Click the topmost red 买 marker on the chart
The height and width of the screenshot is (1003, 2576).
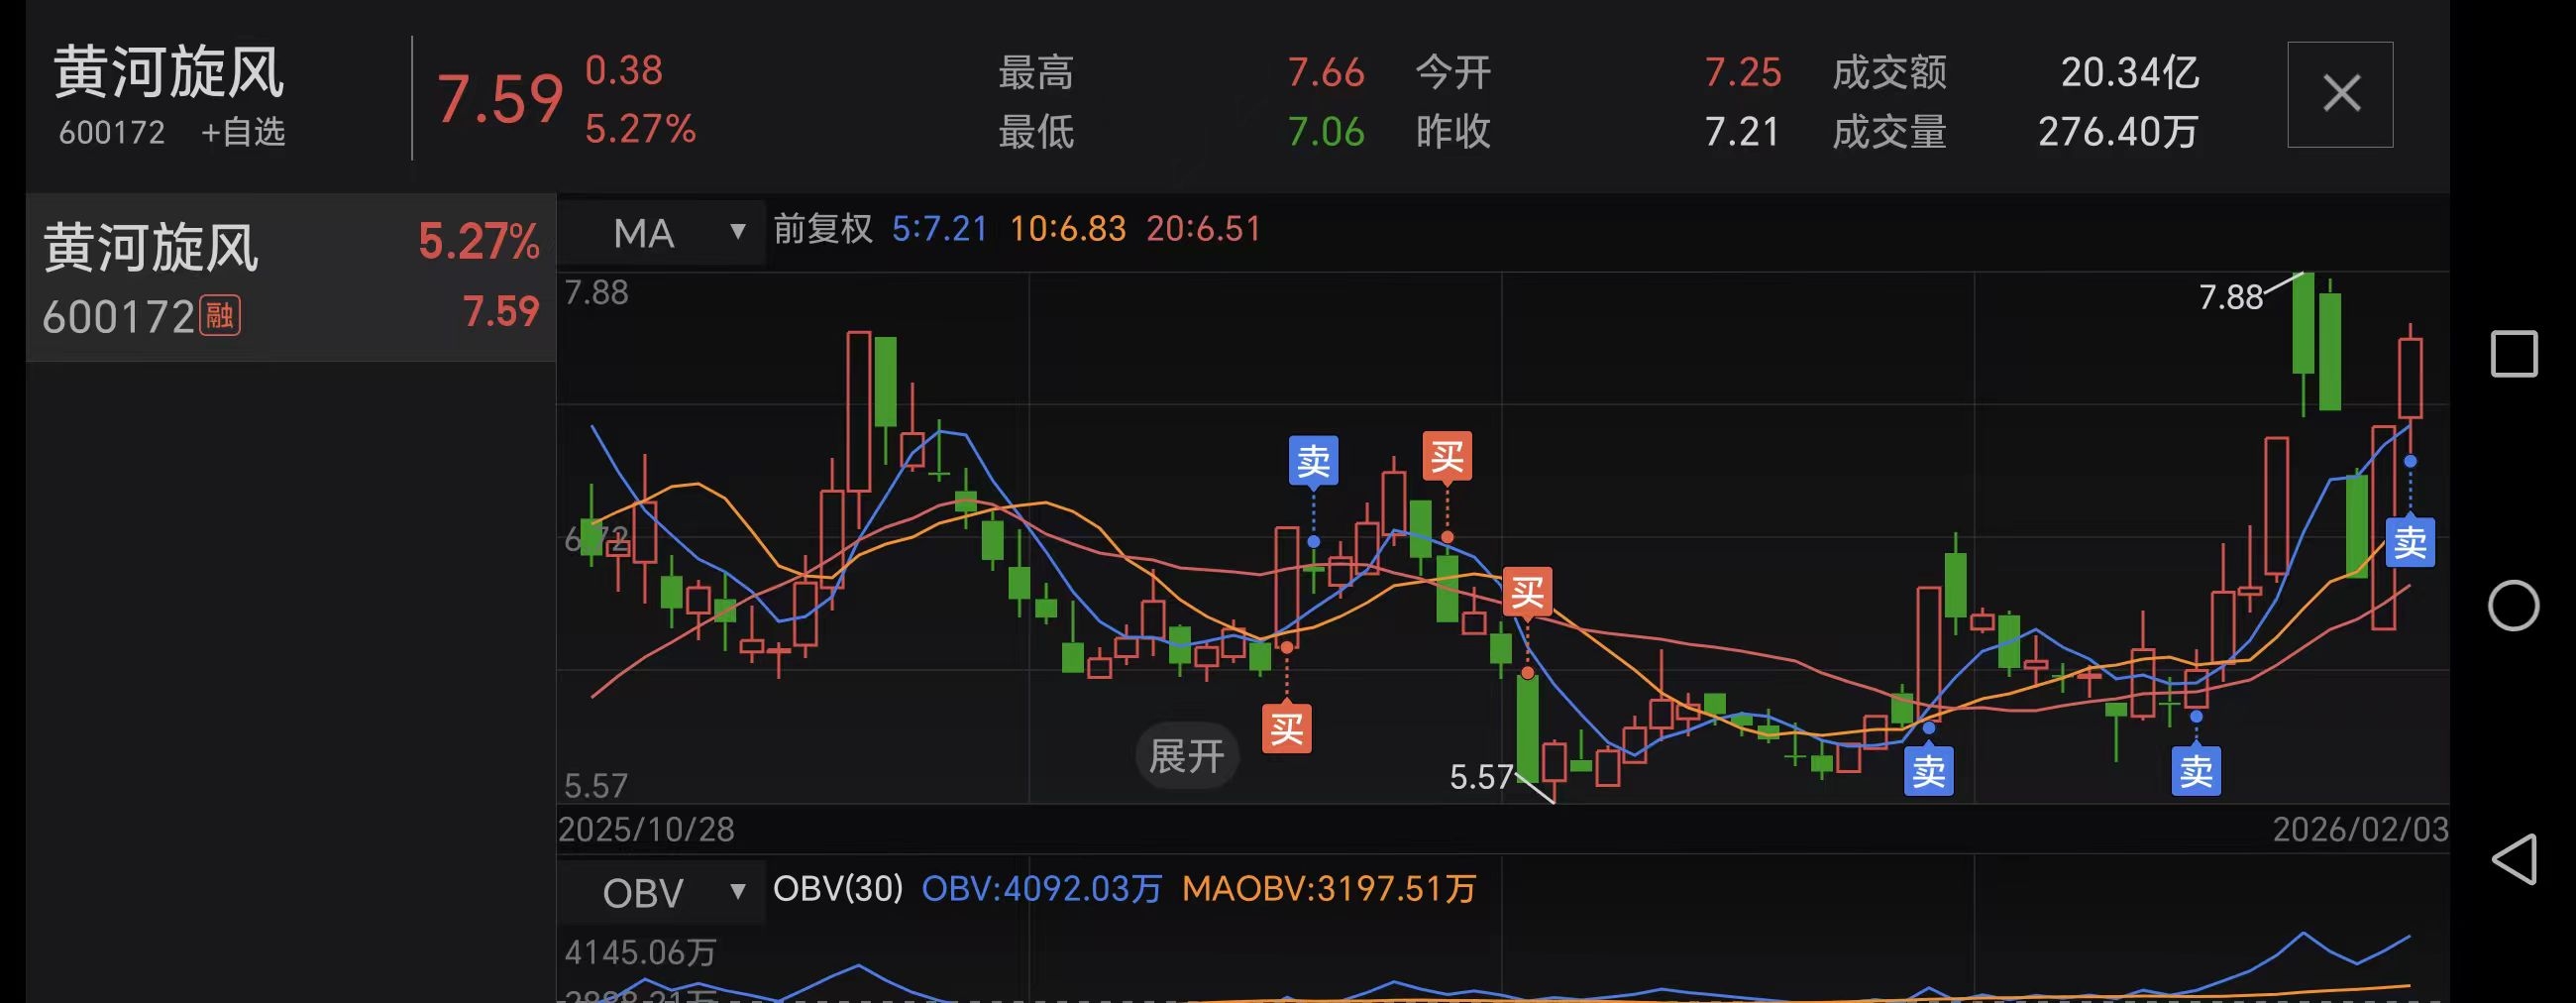tap(1447, 457)
